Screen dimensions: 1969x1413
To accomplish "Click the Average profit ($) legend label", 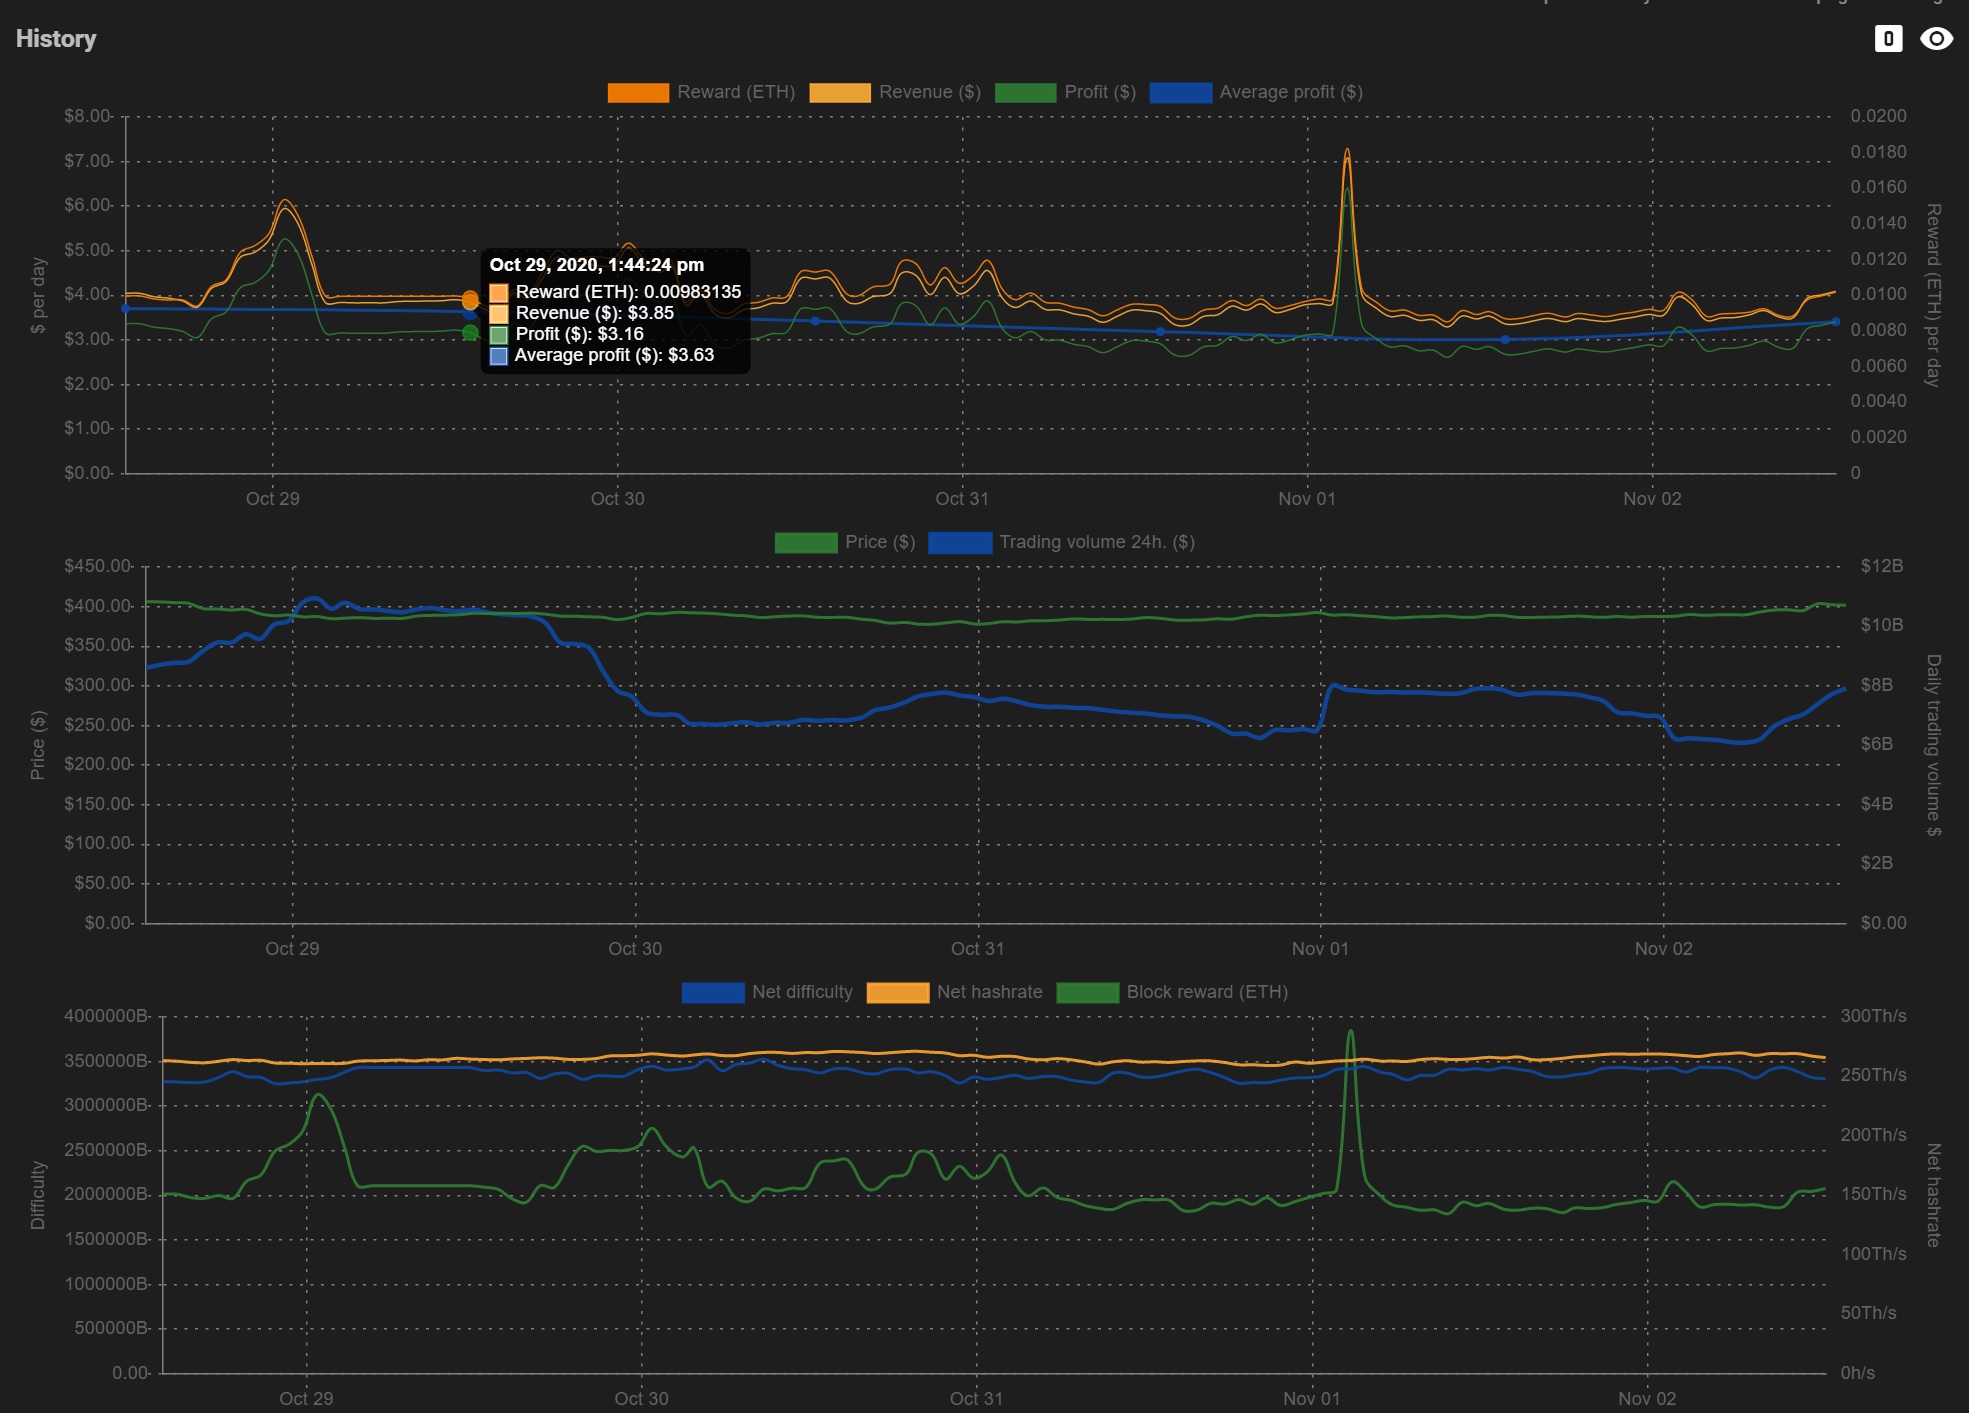I will (x=1291, y=92).
